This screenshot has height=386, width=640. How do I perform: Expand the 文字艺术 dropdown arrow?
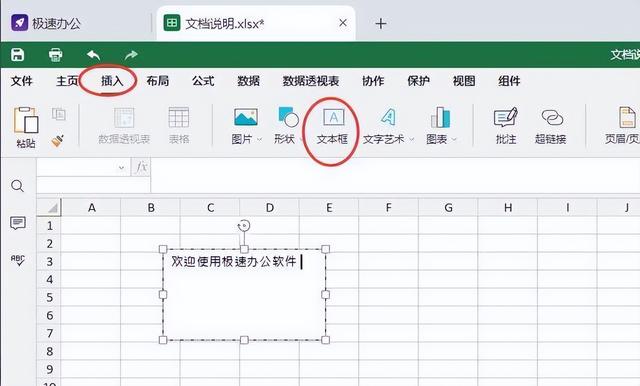[411, 140]
